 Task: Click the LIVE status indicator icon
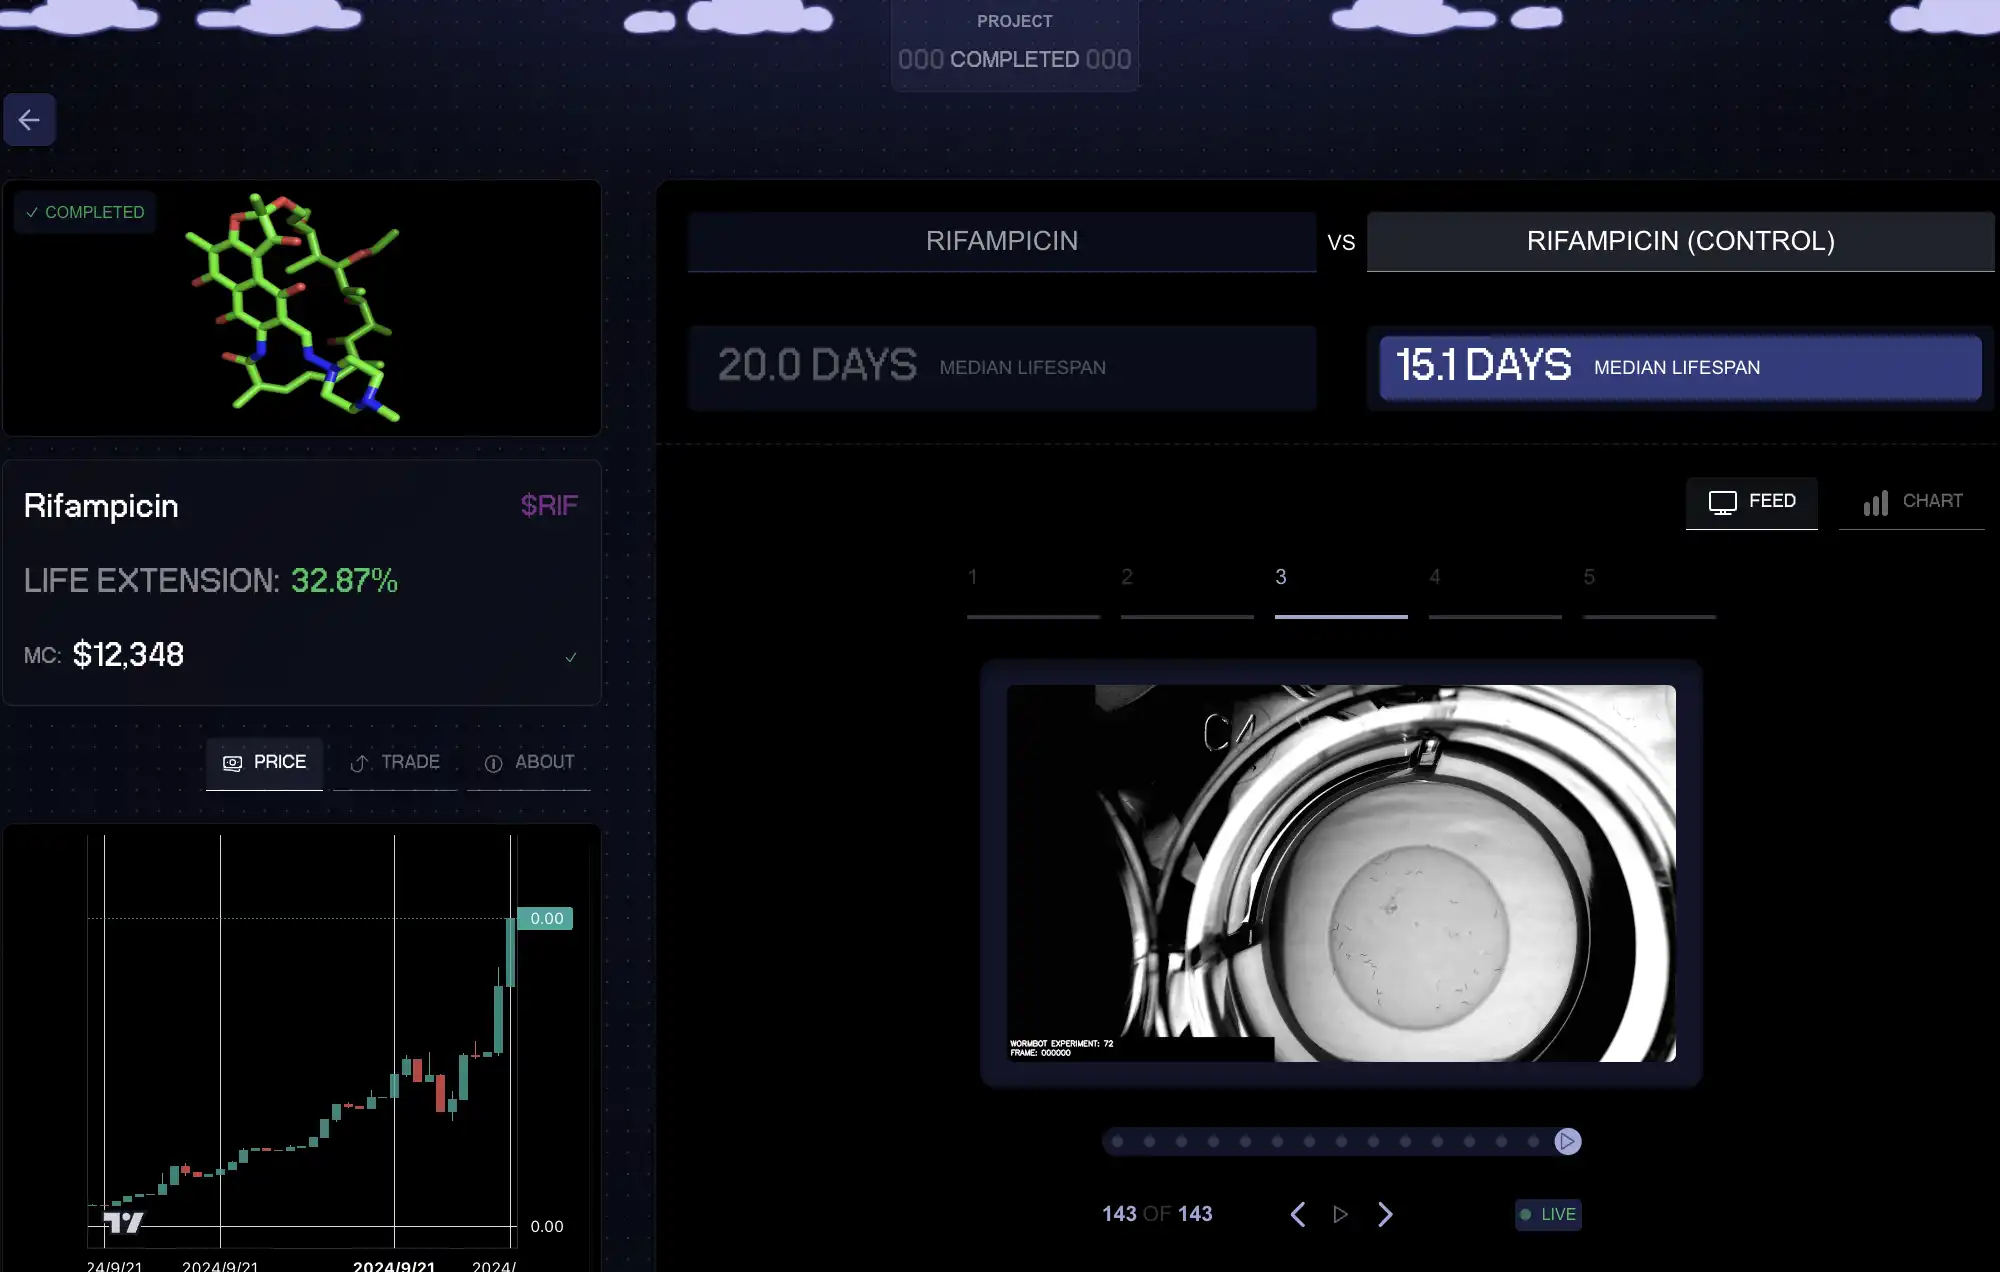coord(1525,1214)
